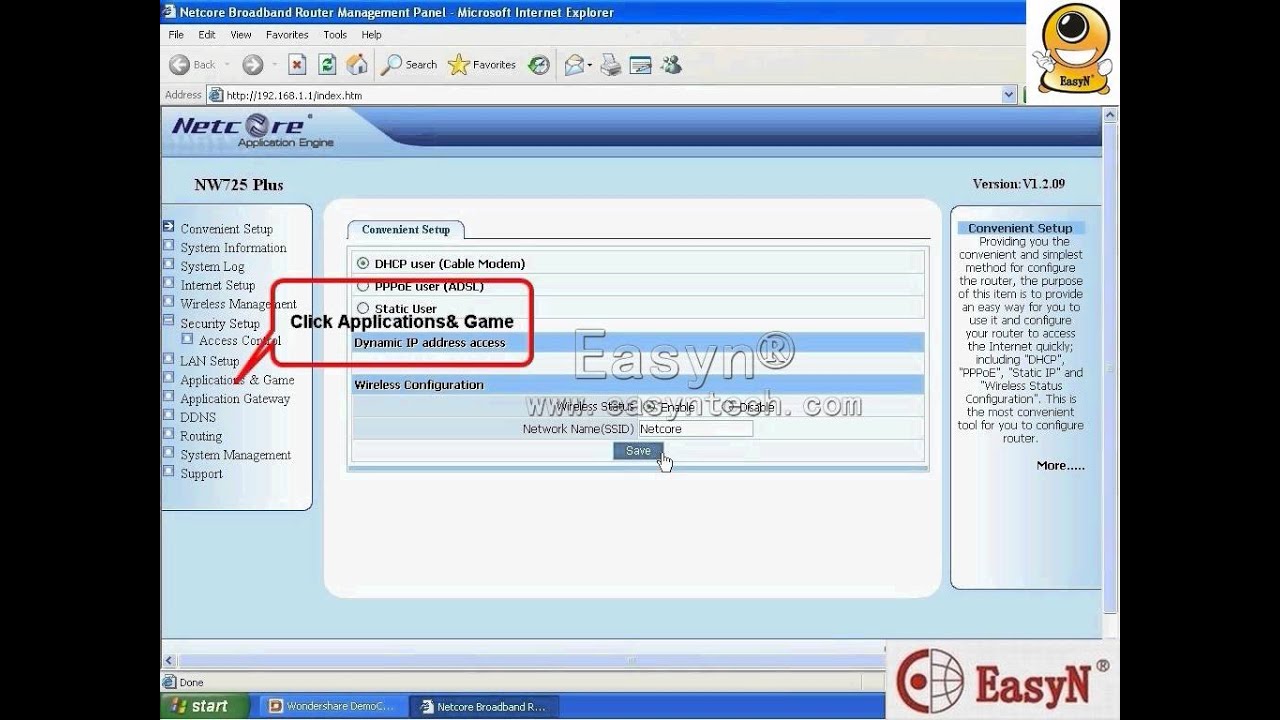Open Access Control under Security Setup

(x=240, y=341)
